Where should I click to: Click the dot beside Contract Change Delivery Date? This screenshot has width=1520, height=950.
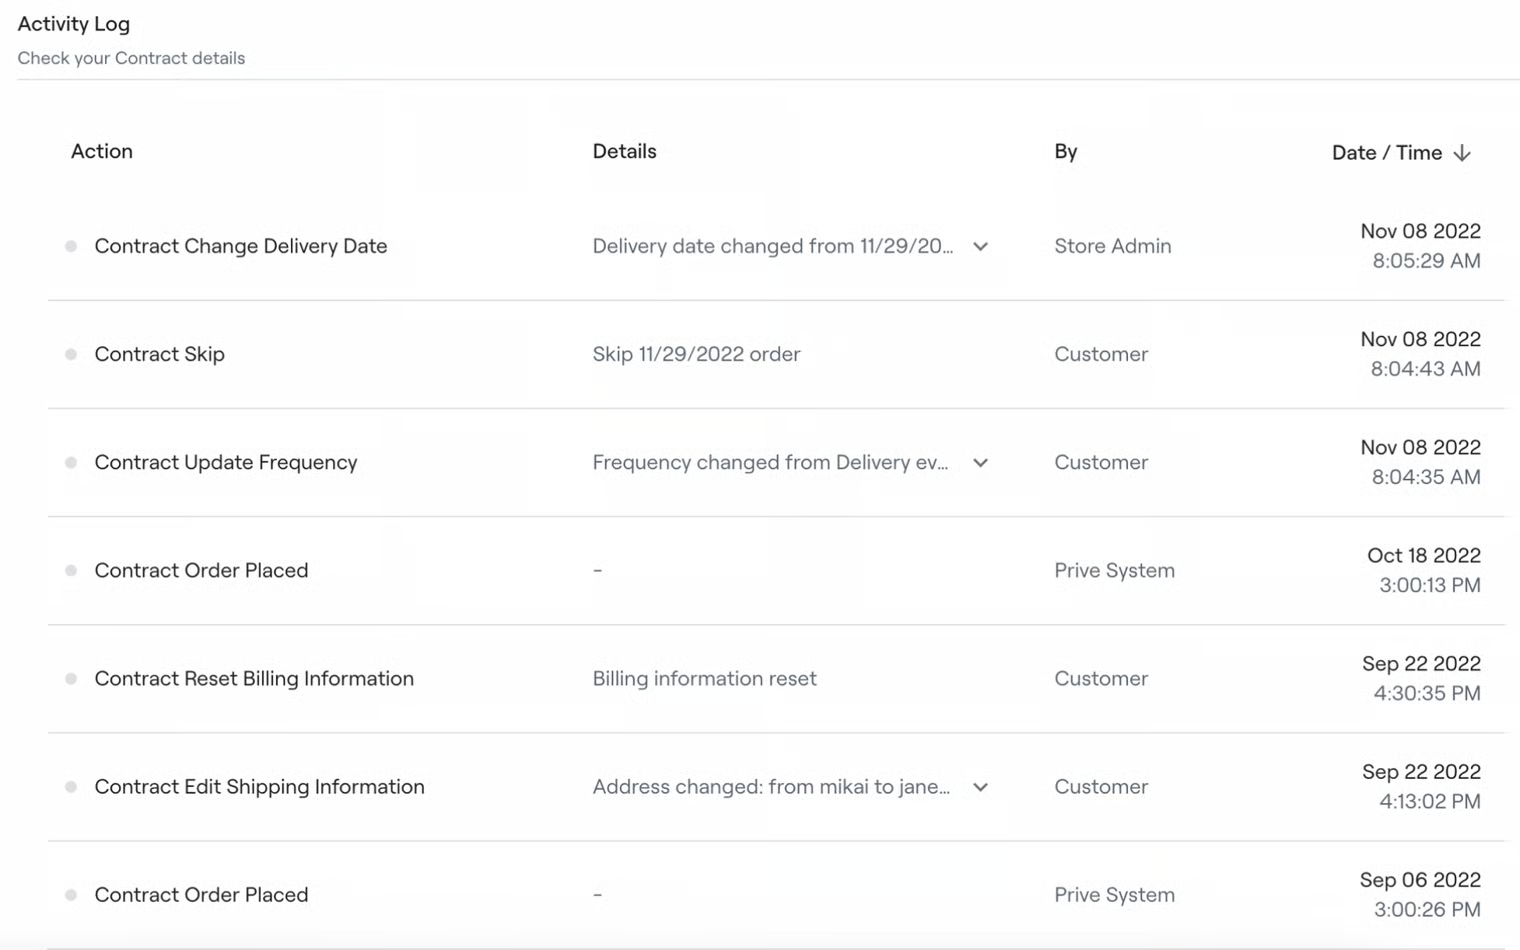tap(71, 246)
